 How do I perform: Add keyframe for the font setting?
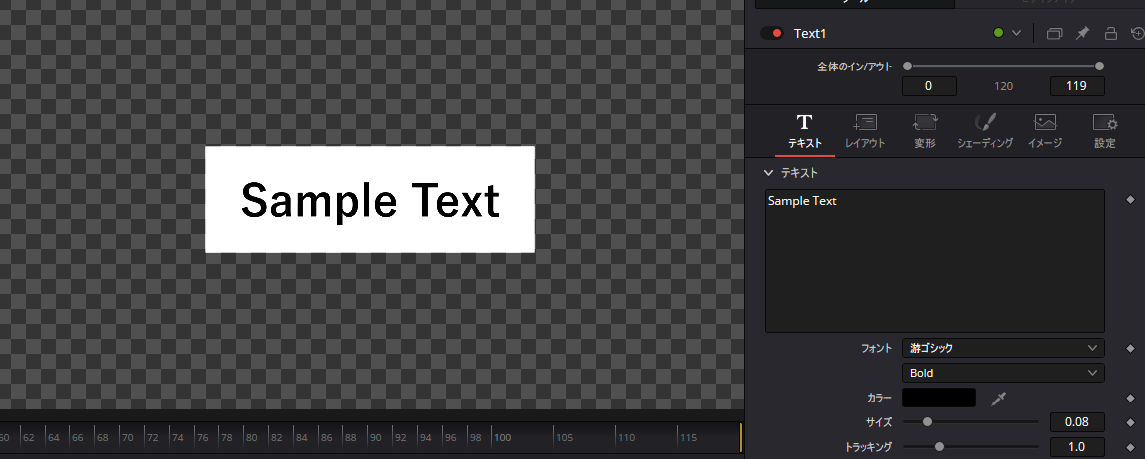pos(1130,348)
